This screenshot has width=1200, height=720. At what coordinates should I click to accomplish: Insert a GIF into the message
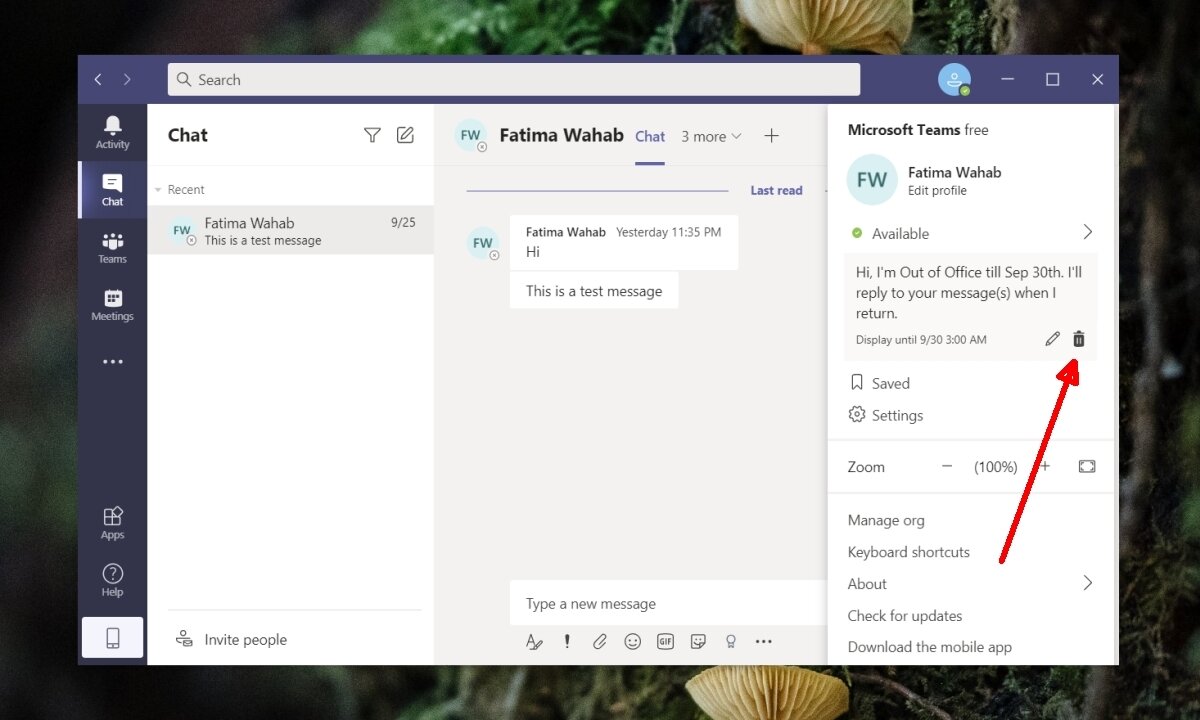[x=665, y=641]
